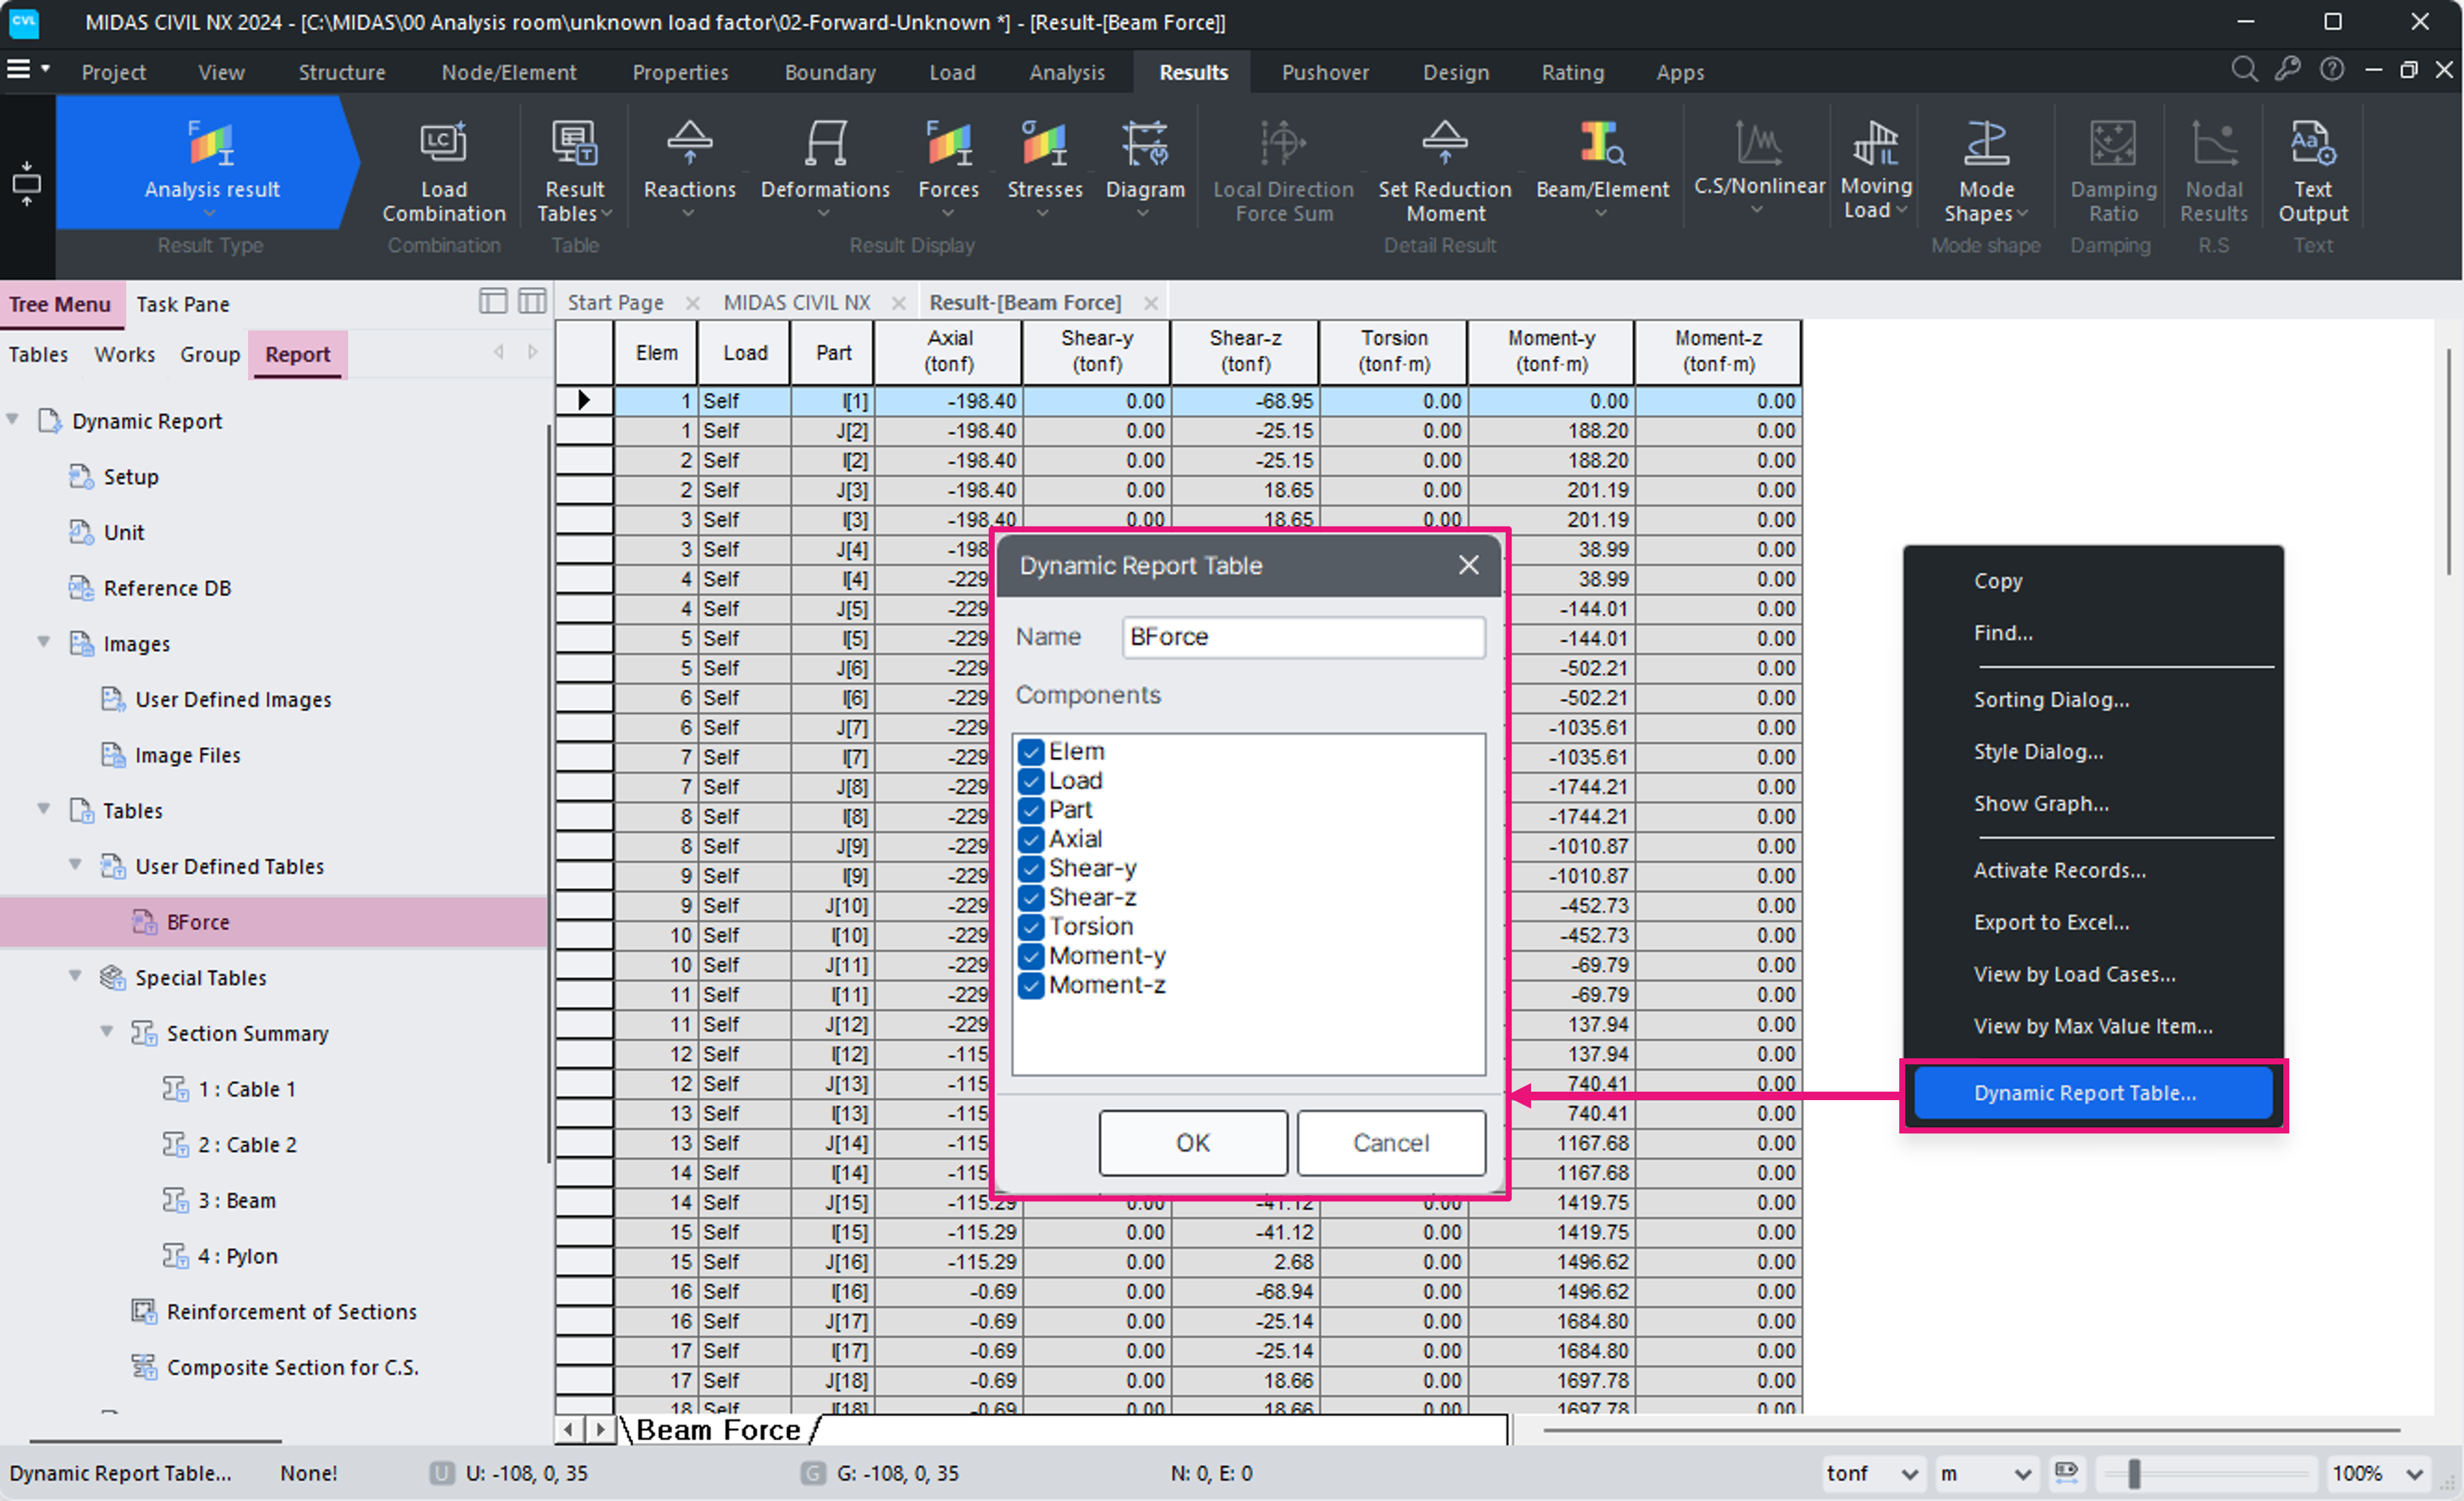Click the pin ribbon icon on left
Image resolution: width=2464 pixels, height=1501 pixels.
[x=26, y=184]
